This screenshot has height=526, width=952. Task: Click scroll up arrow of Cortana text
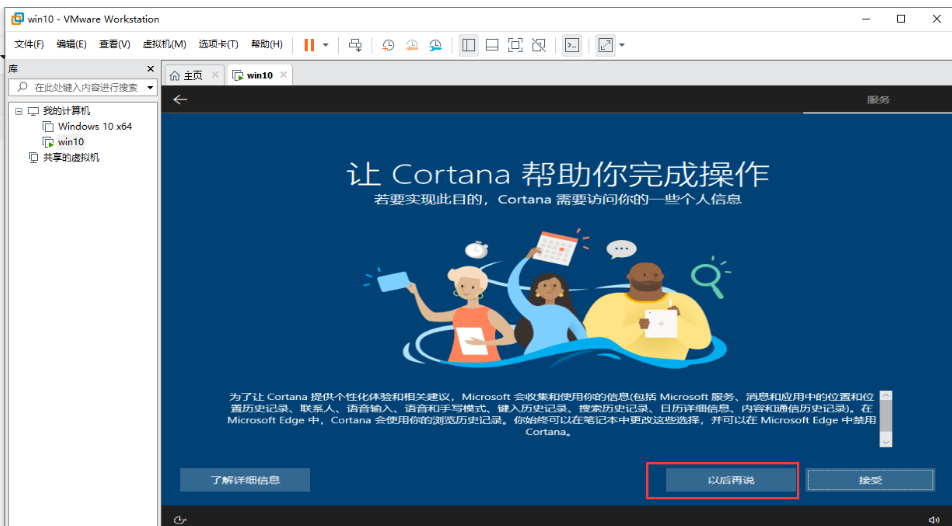[x=885, y=396]
